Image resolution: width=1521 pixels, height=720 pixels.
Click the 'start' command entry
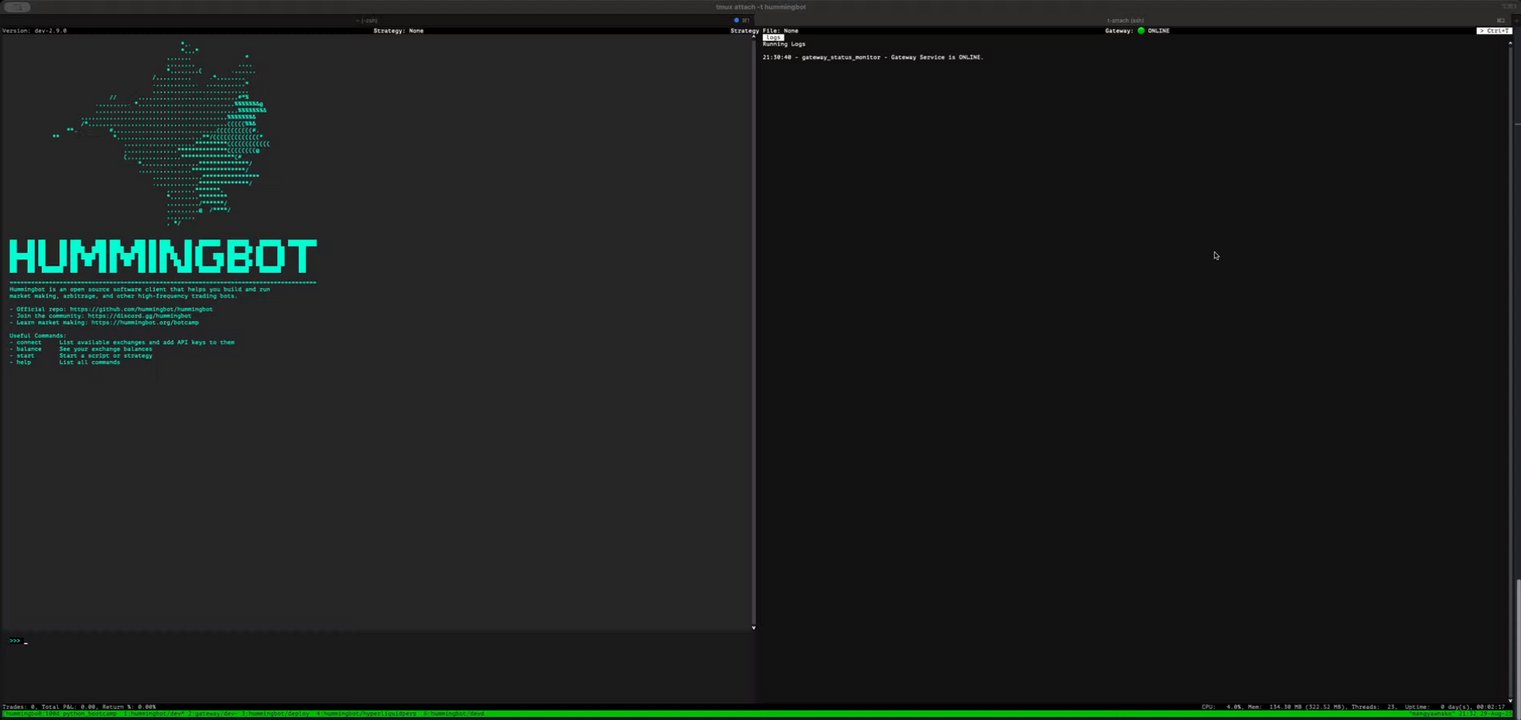25,355
